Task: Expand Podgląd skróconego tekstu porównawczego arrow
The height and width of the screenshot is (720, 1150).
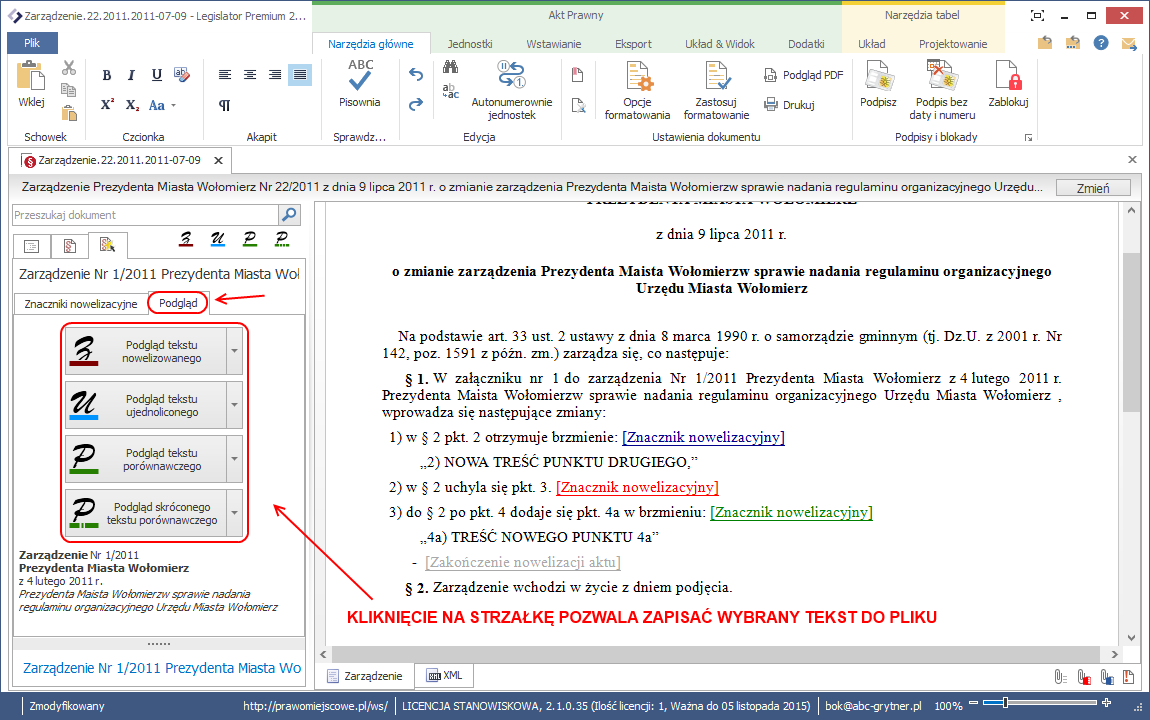Action: coord(235,513)
